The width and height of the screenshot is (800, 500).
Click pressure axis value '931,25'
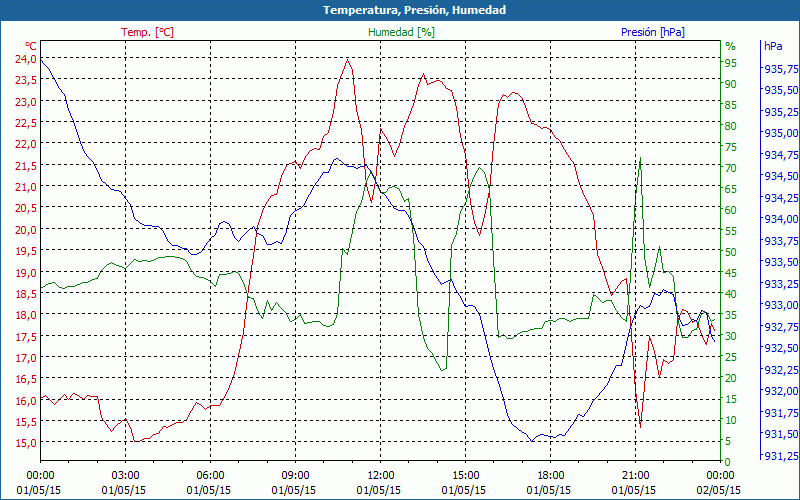pyautogui.click(x=781, y=455)
